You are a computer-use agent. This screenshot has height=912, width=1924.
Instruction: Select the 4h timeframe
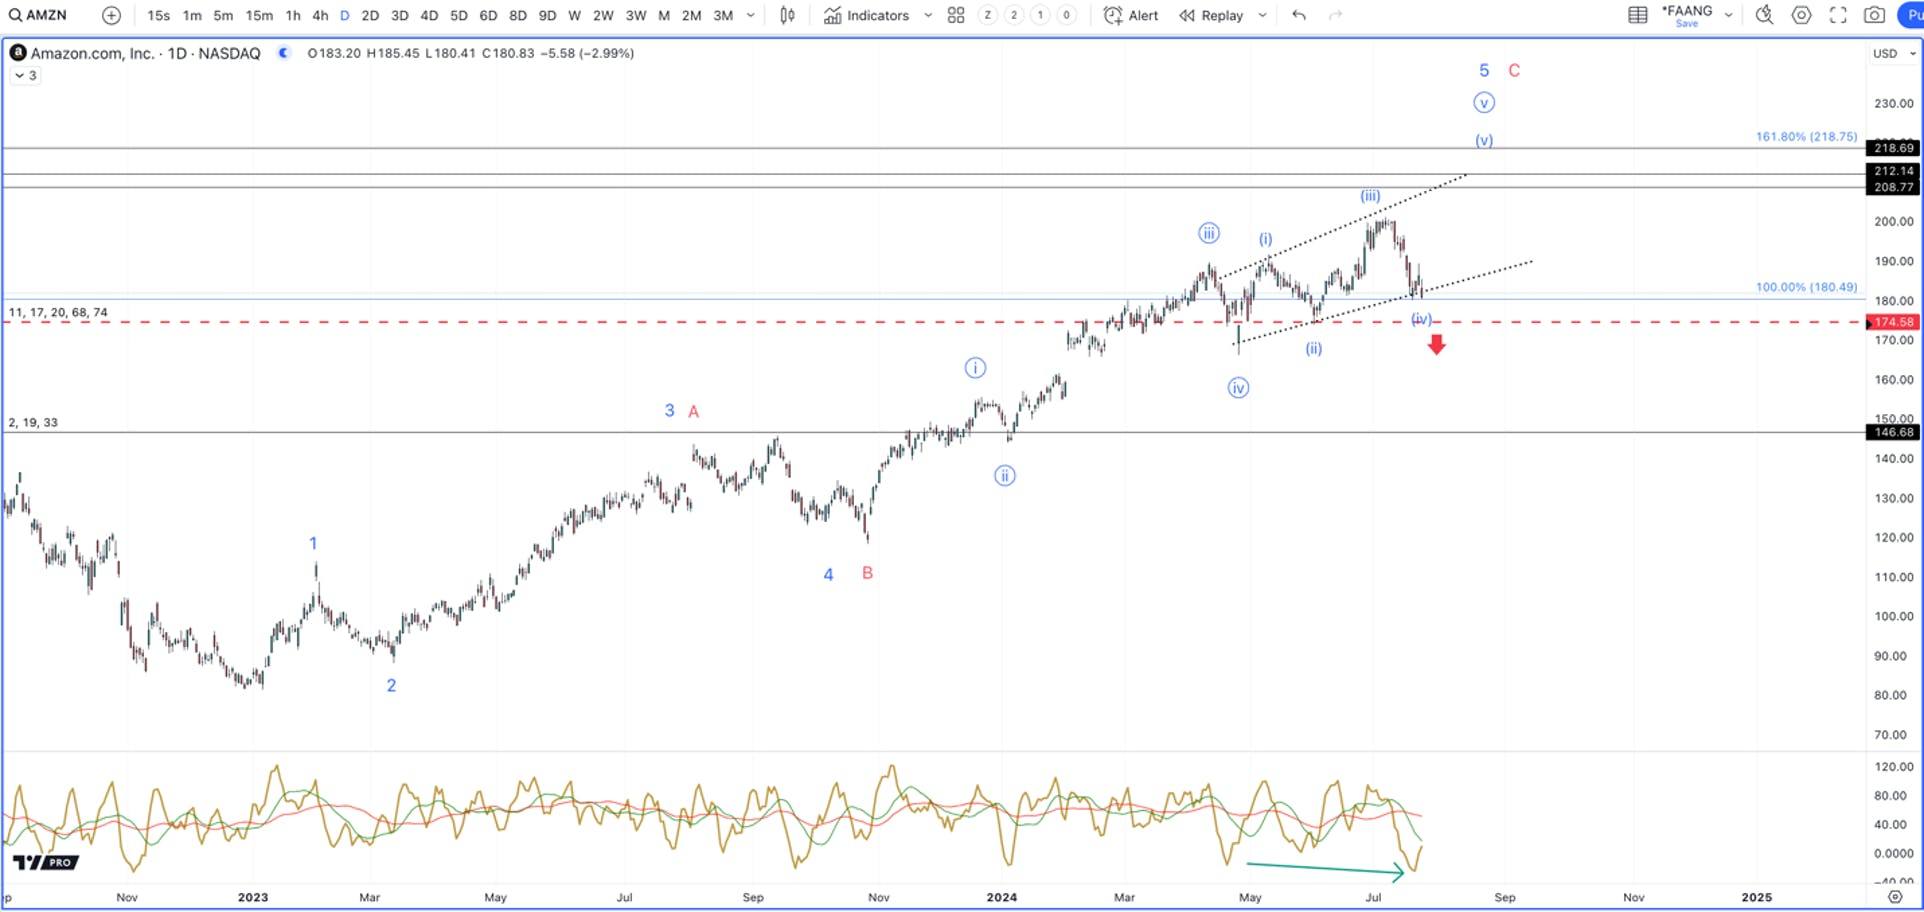[320, 15]
